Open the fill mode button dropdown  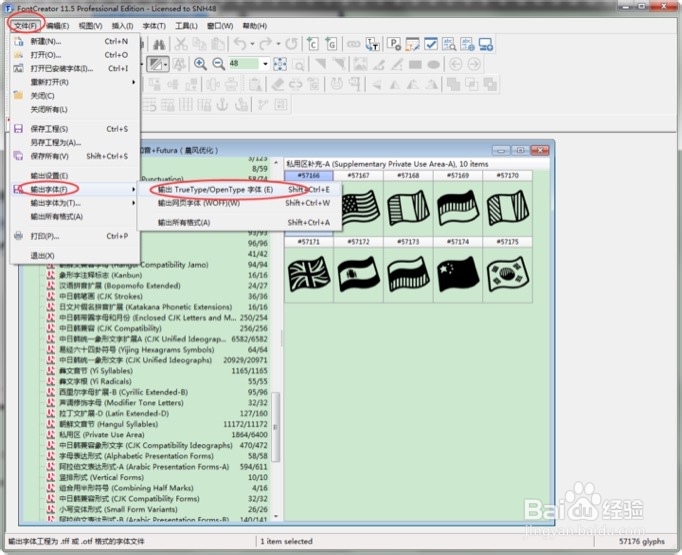click(166, 64)
